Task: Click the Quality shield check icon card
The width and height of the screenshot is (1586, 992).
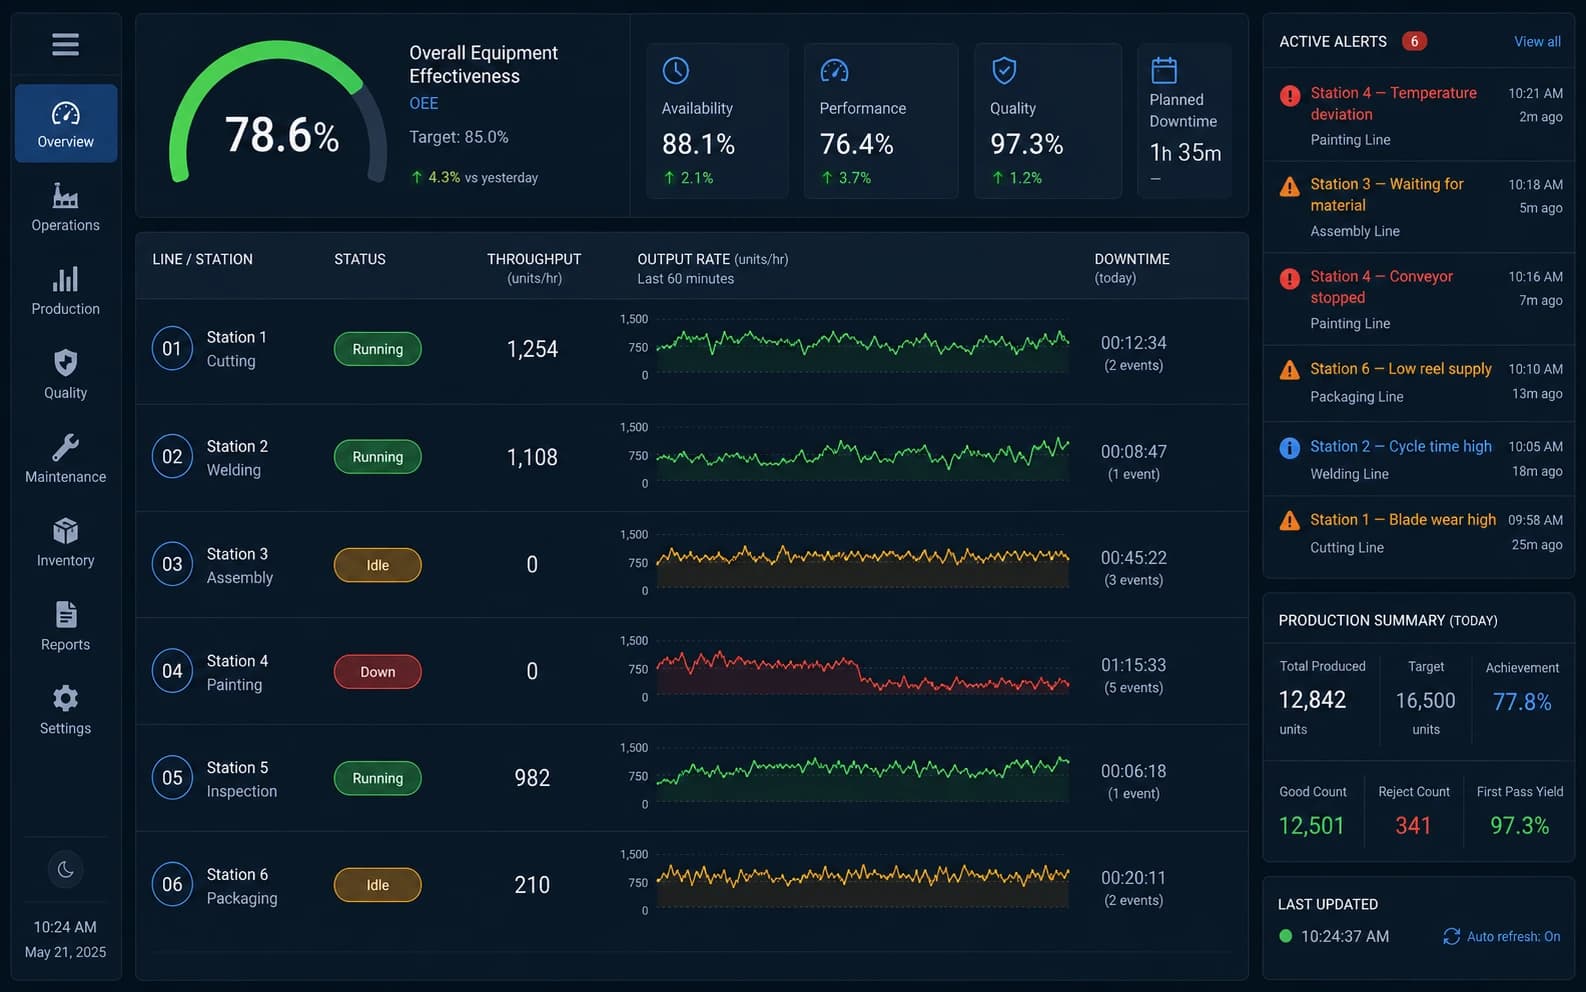Action: point(1004,70)
